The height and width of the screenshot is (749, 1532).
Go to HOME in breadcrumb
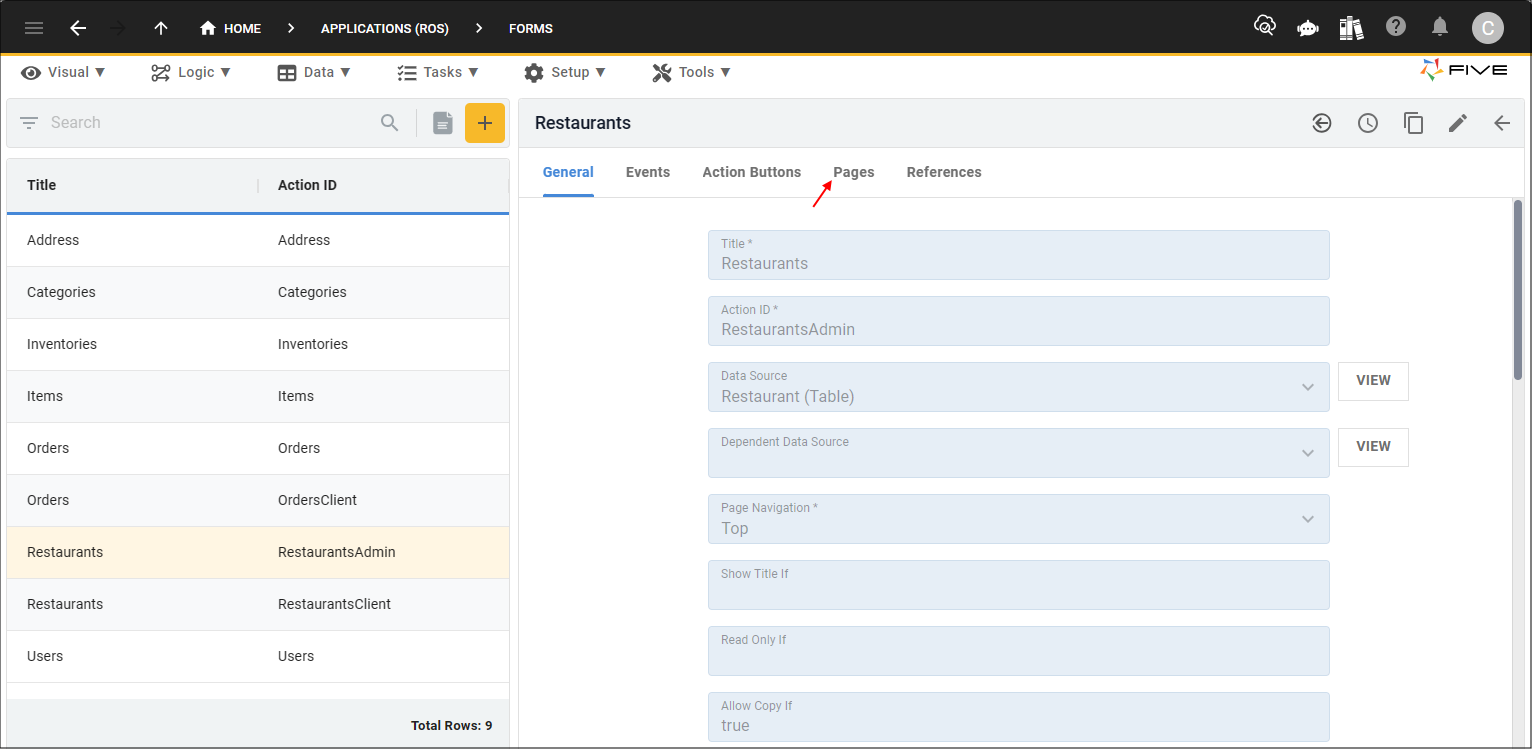[x=231, y=28]
